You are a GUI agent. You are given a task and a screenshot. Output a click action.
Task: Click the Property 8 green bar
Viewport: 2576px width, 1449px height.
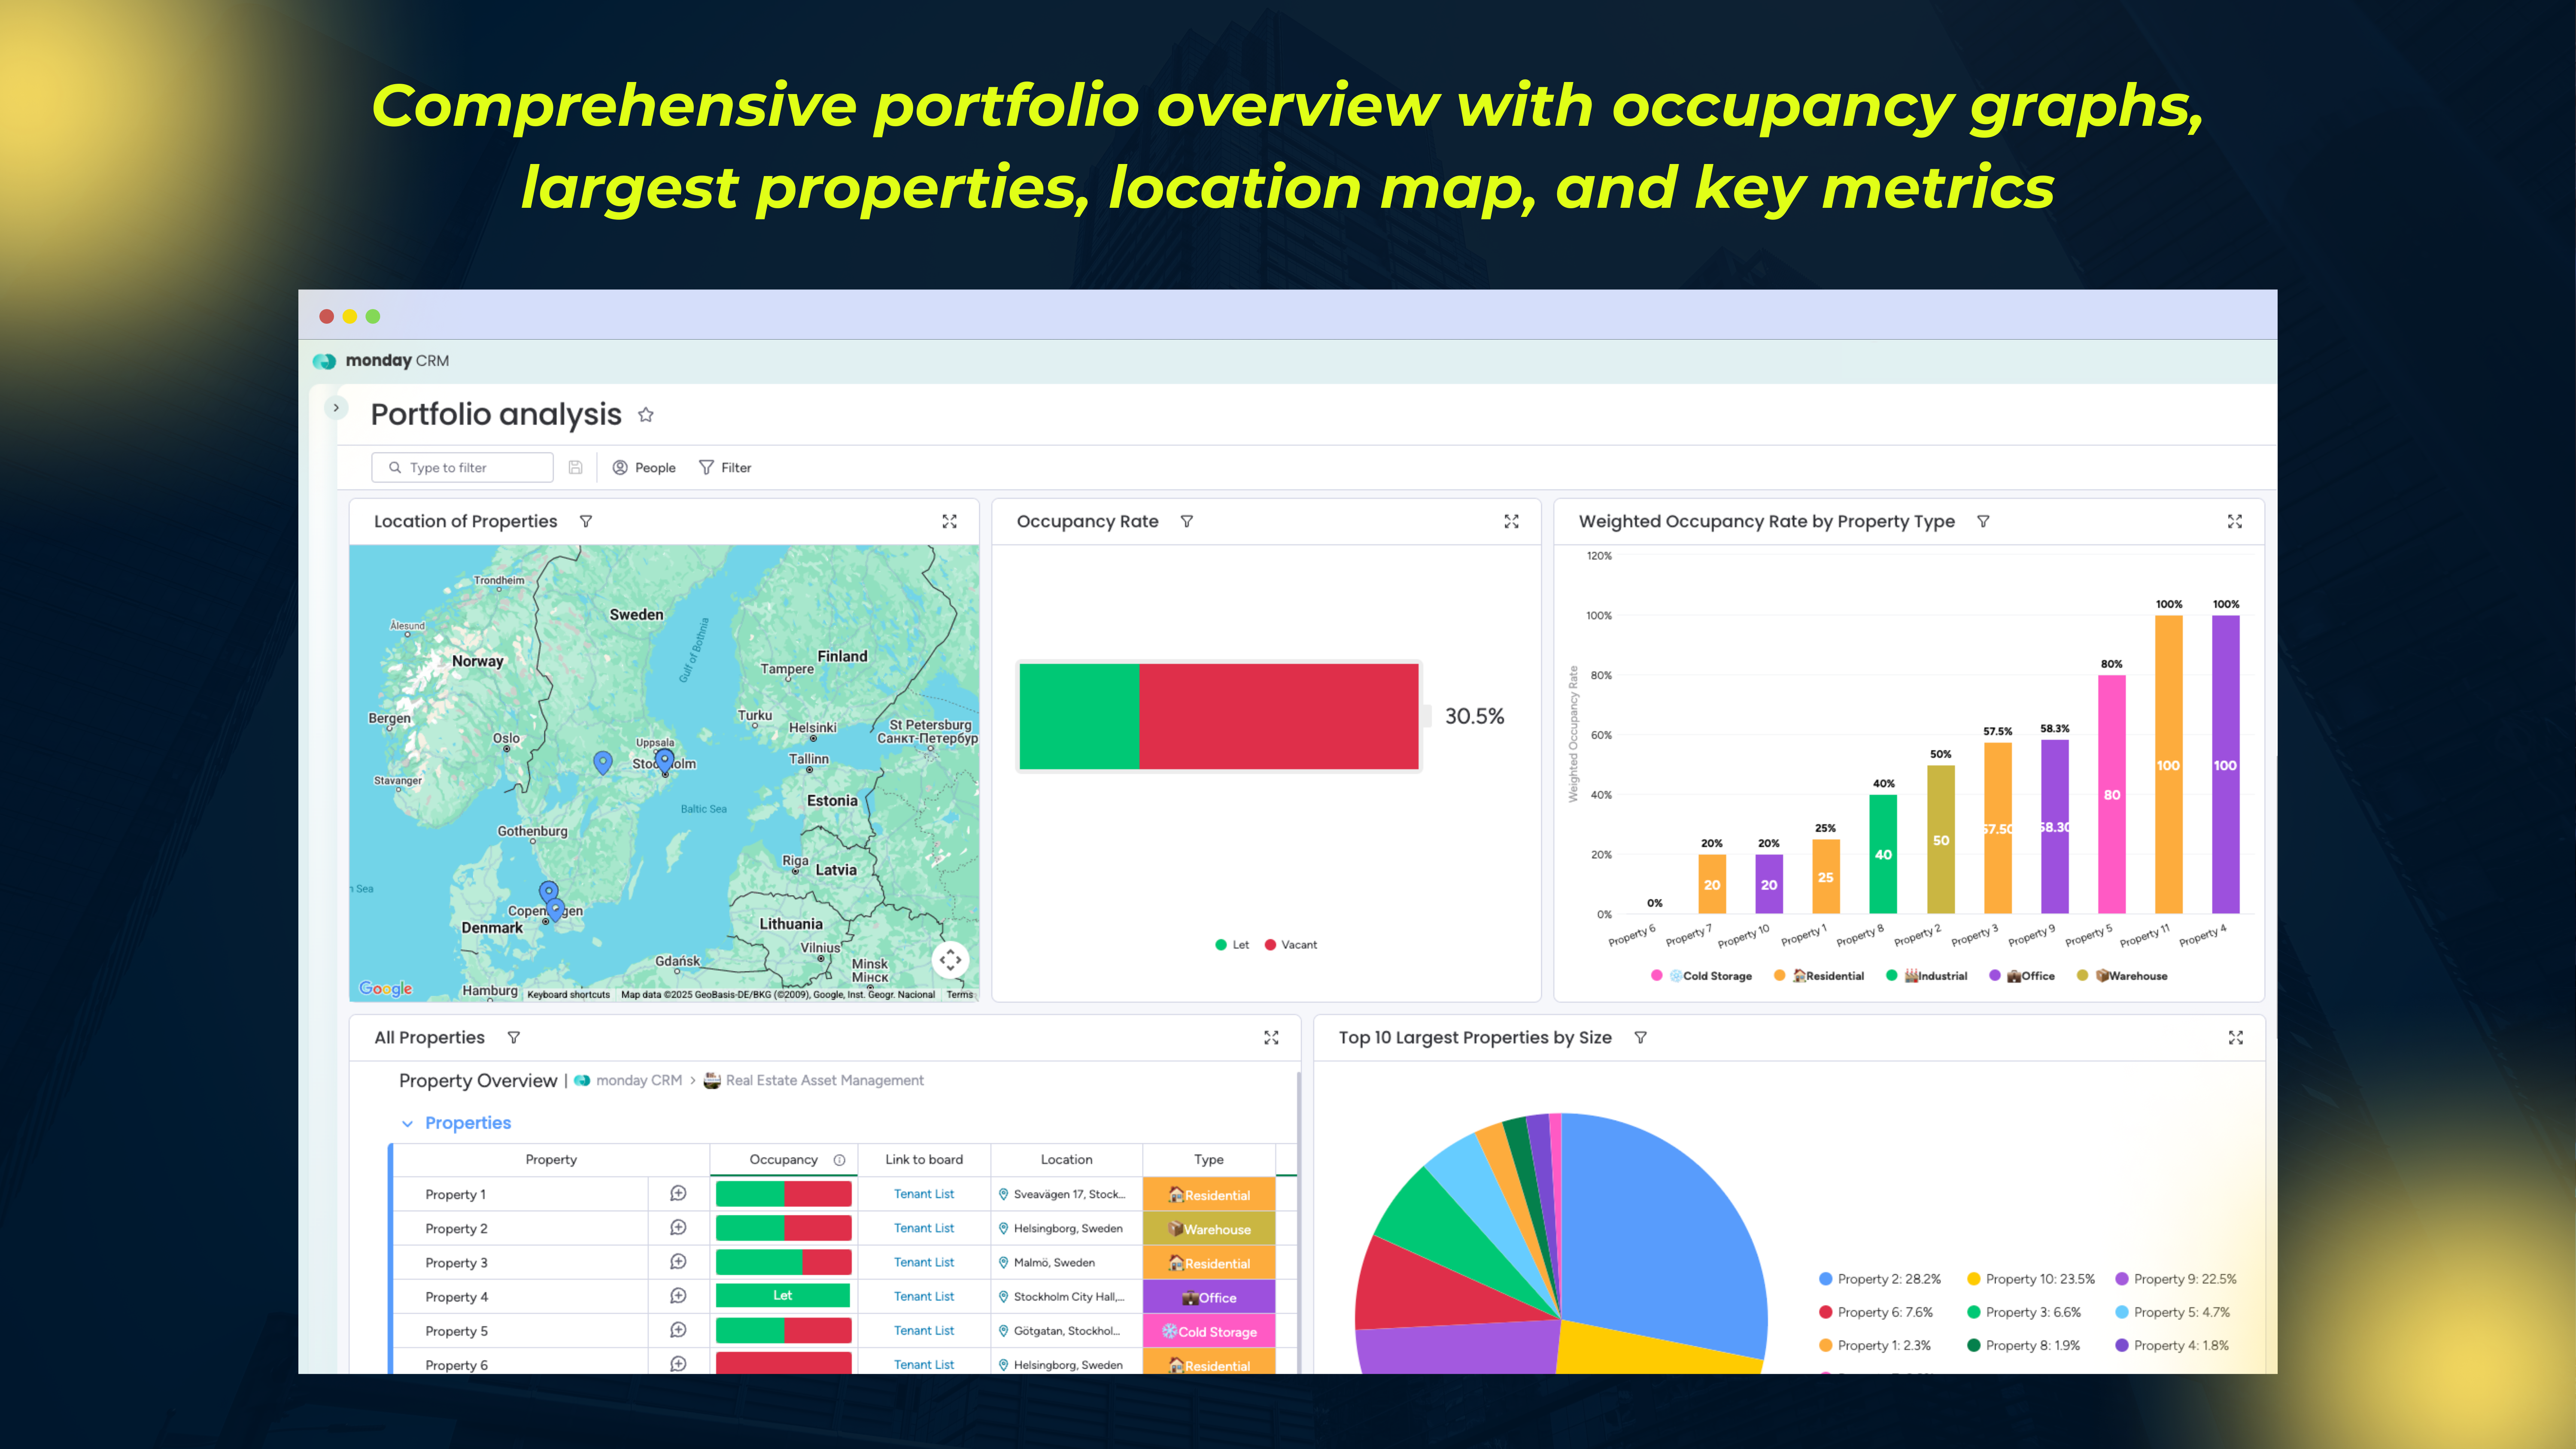1883,854
